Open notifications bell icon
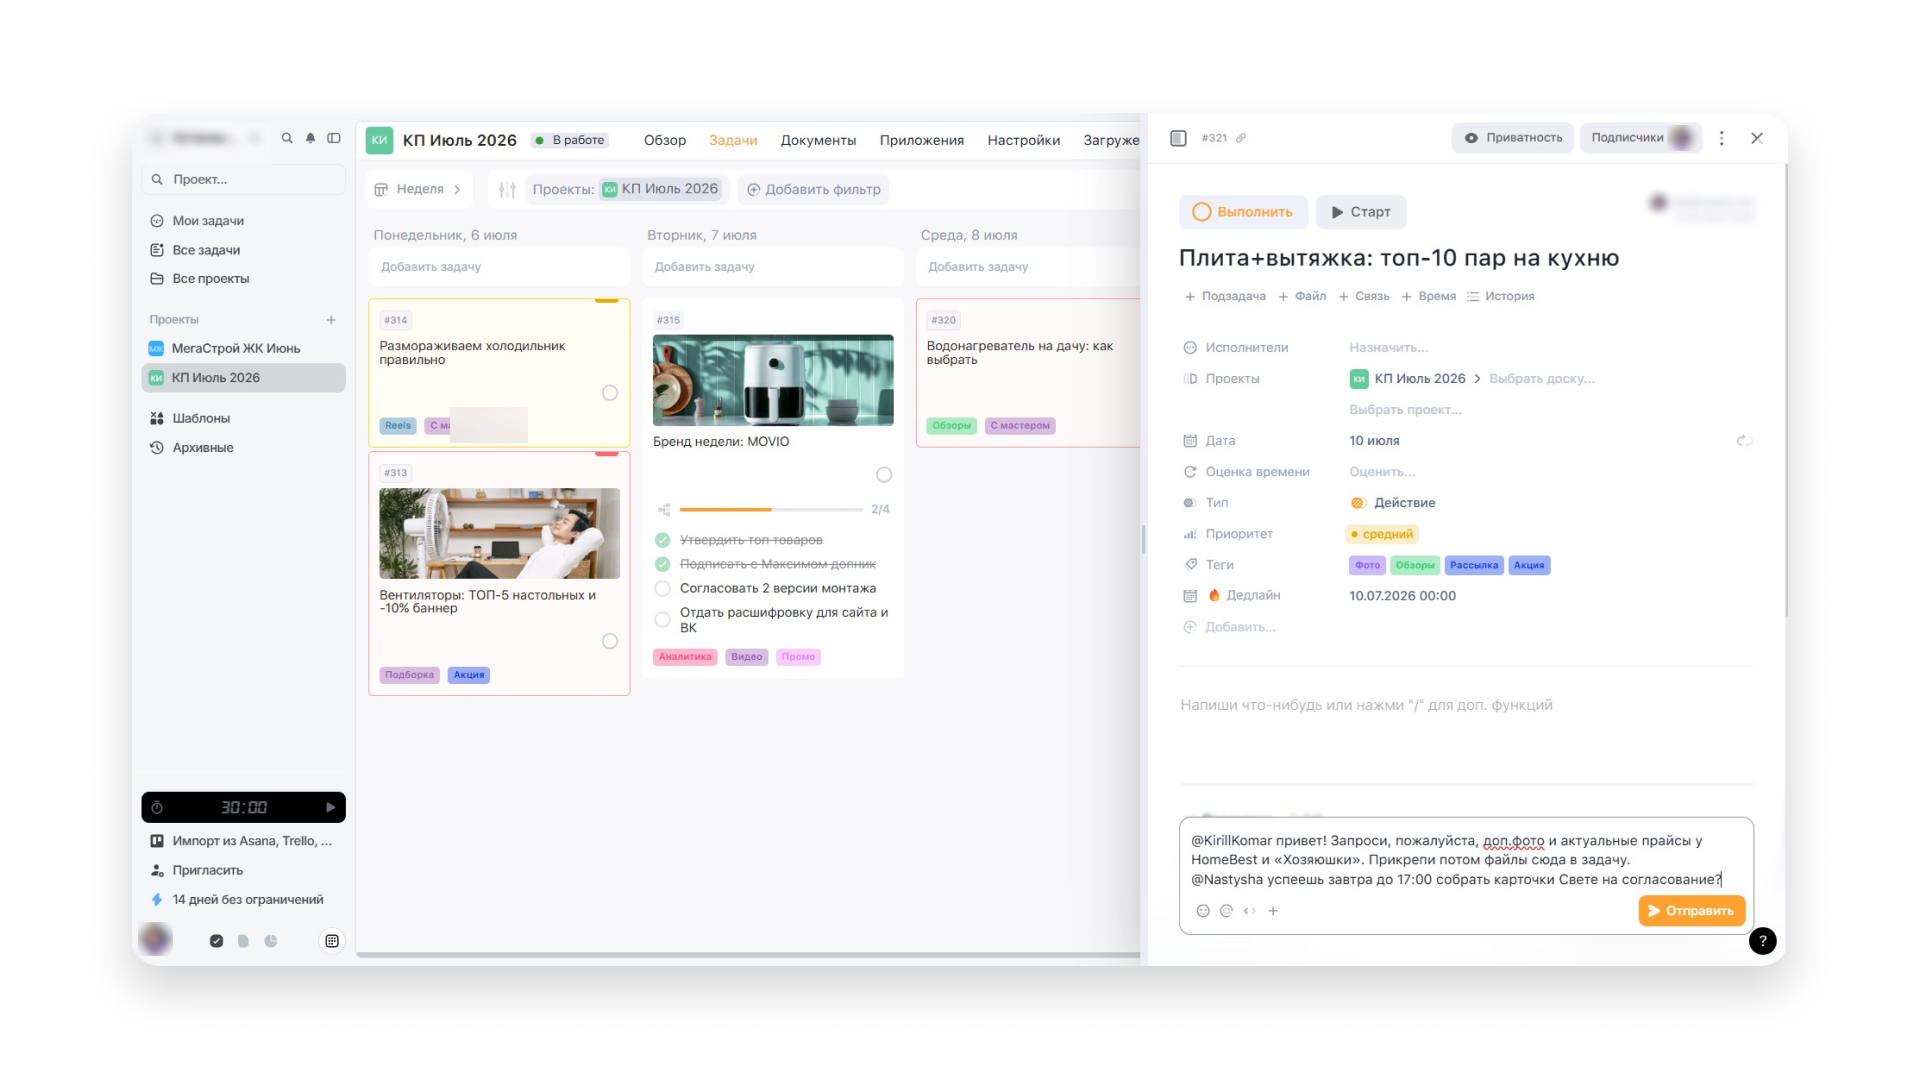Viewport: 1920px width, 1080px height. (310, 138)
